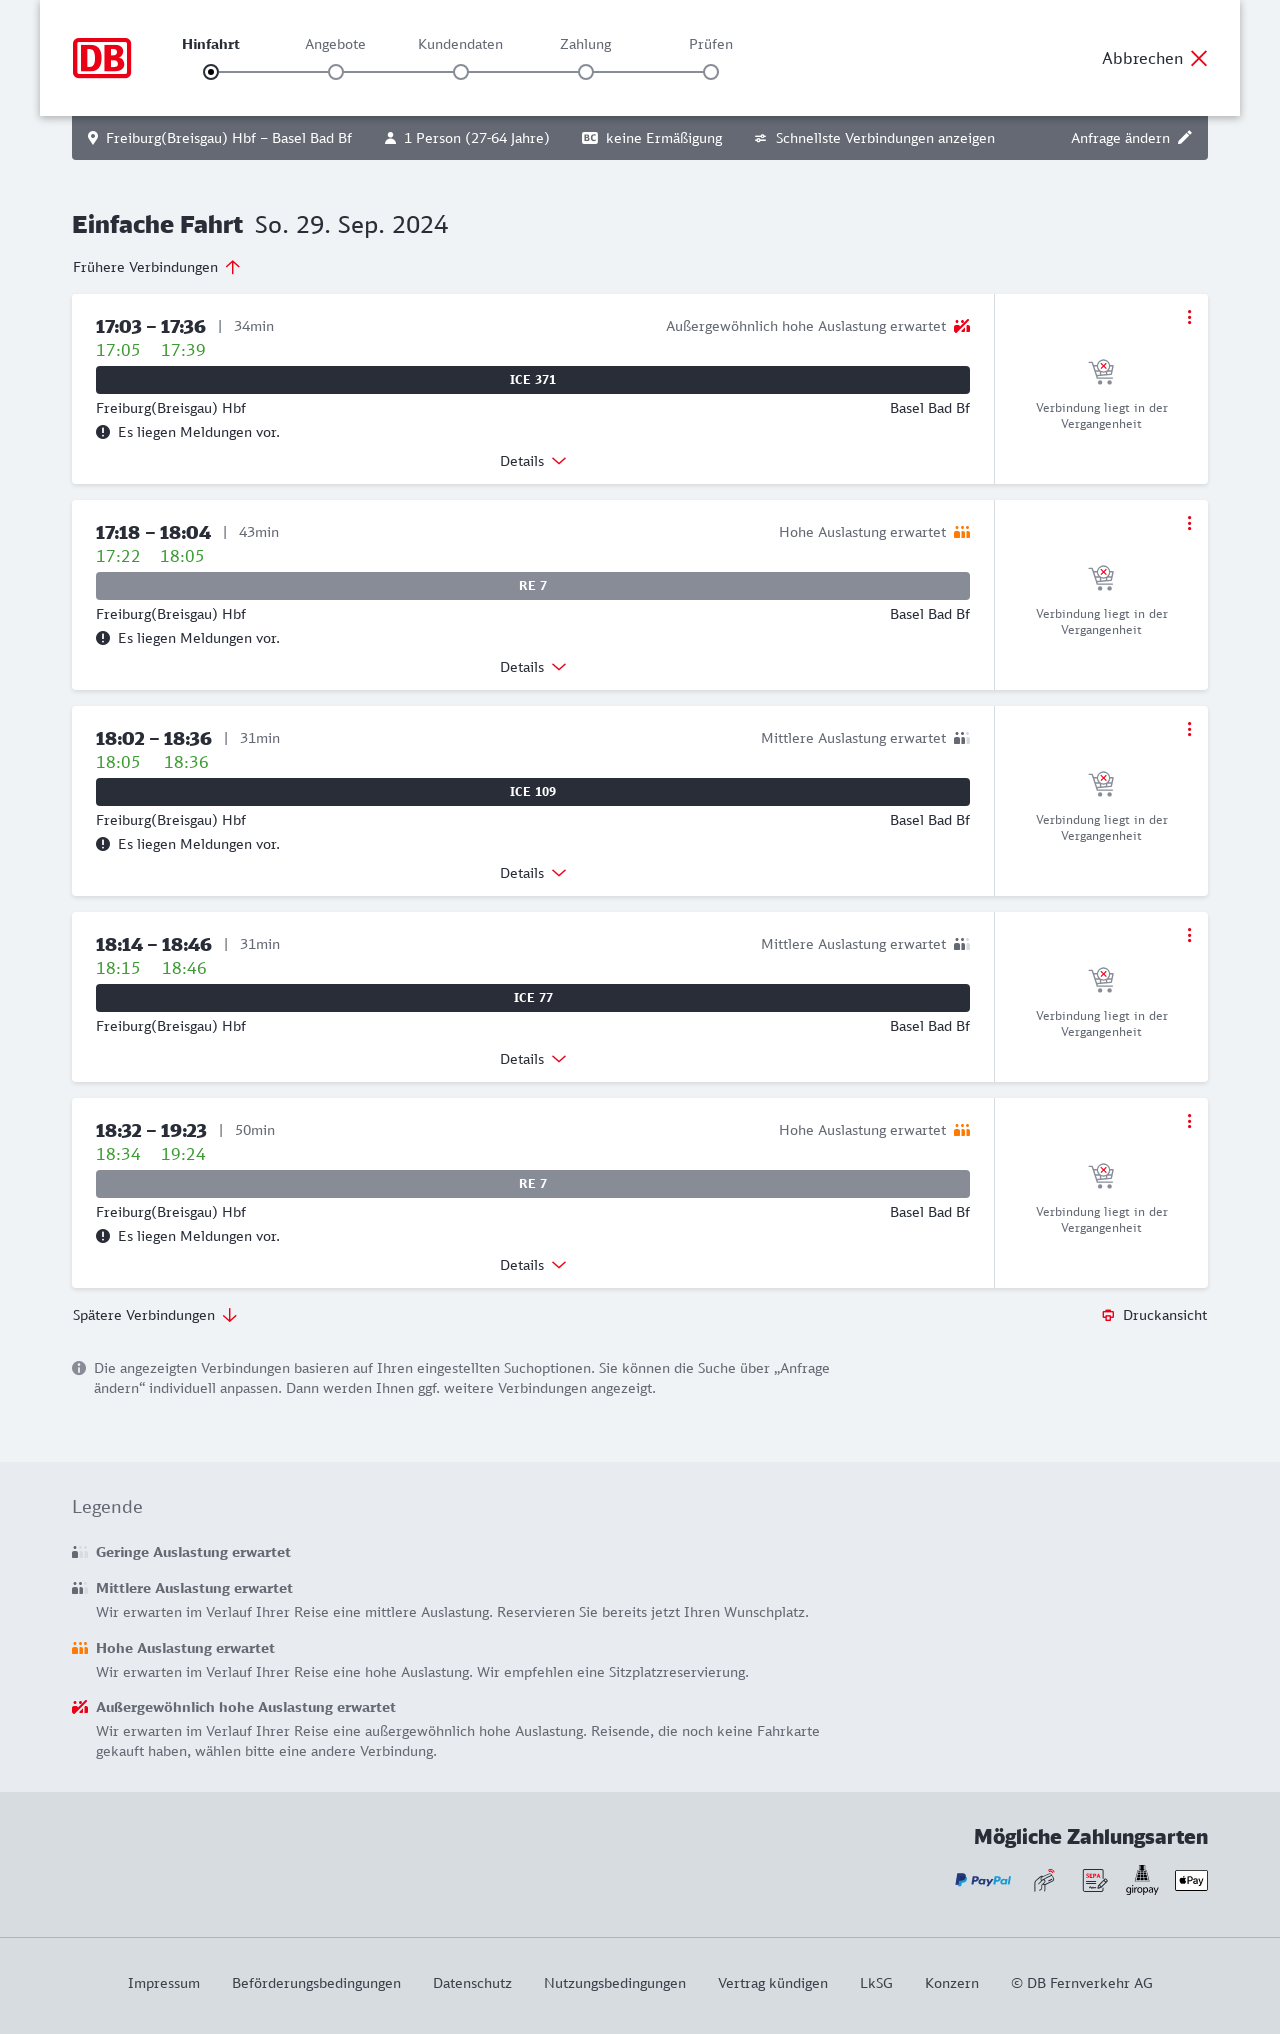Select the Kundendaten step circle
The height and width of the screenshot is (2034, 1280).
click(461, 72)
